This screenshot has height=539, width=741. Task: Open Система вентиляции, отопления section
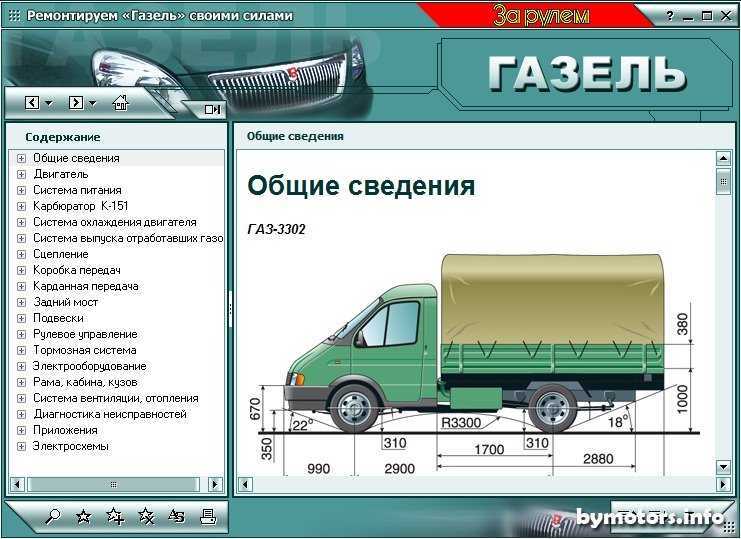(115, 398)
